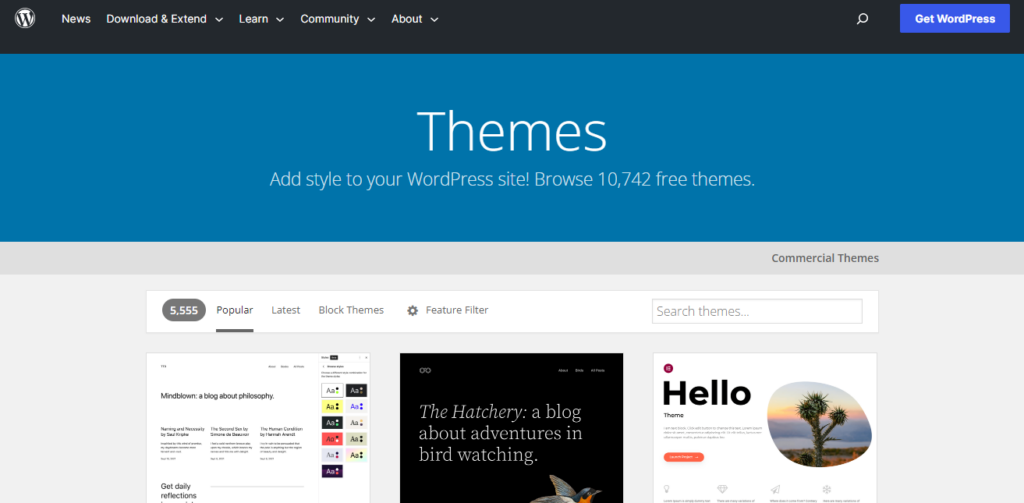Expand the Learn dropdown menu
Screen dimensions: 1024x503
tap(261, 19)
